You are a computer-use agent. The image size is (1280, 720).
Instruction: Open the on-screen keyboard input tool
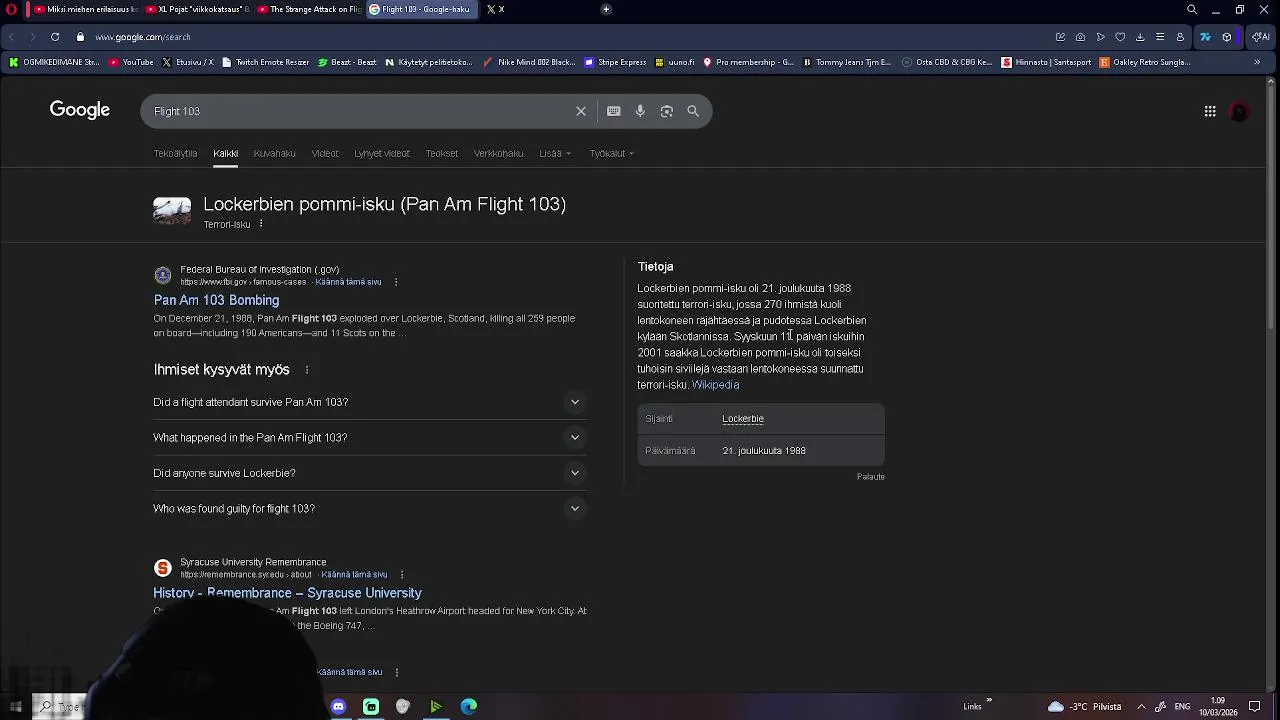click(614, 111)
